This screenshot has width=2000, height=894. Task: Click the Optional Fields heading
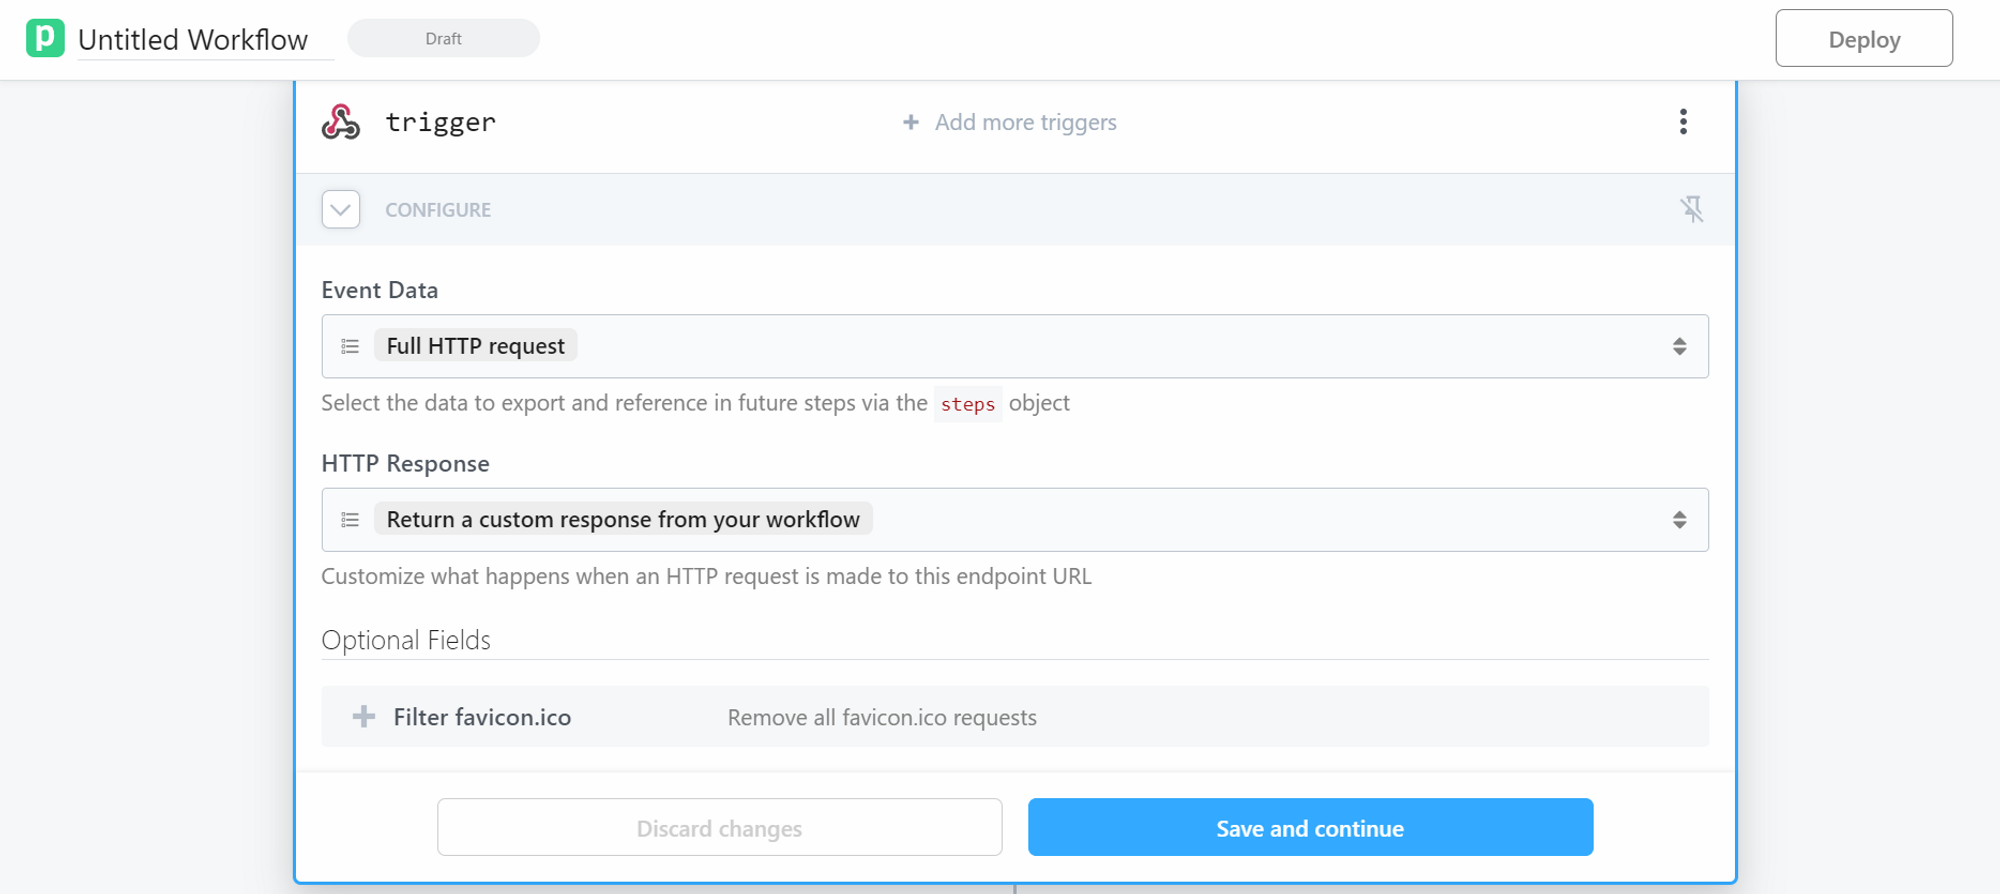coord(406,640)
